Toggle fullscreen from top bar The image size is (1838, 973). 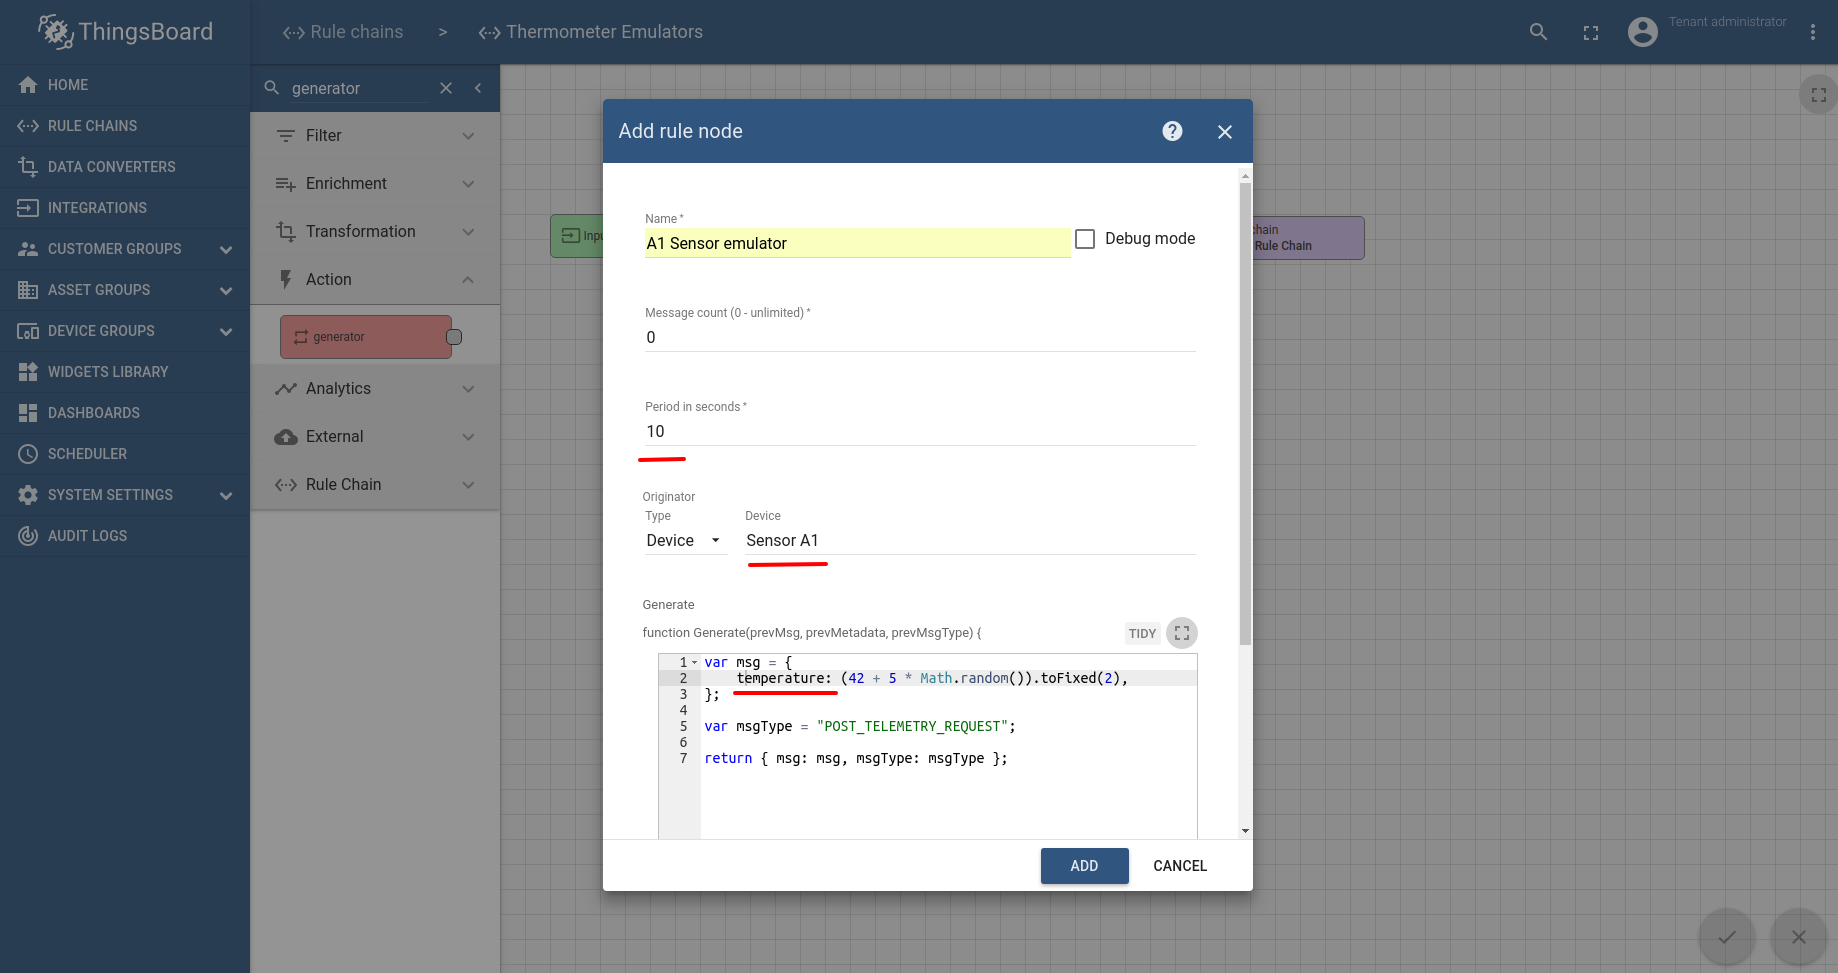(x=1591, y=33)
